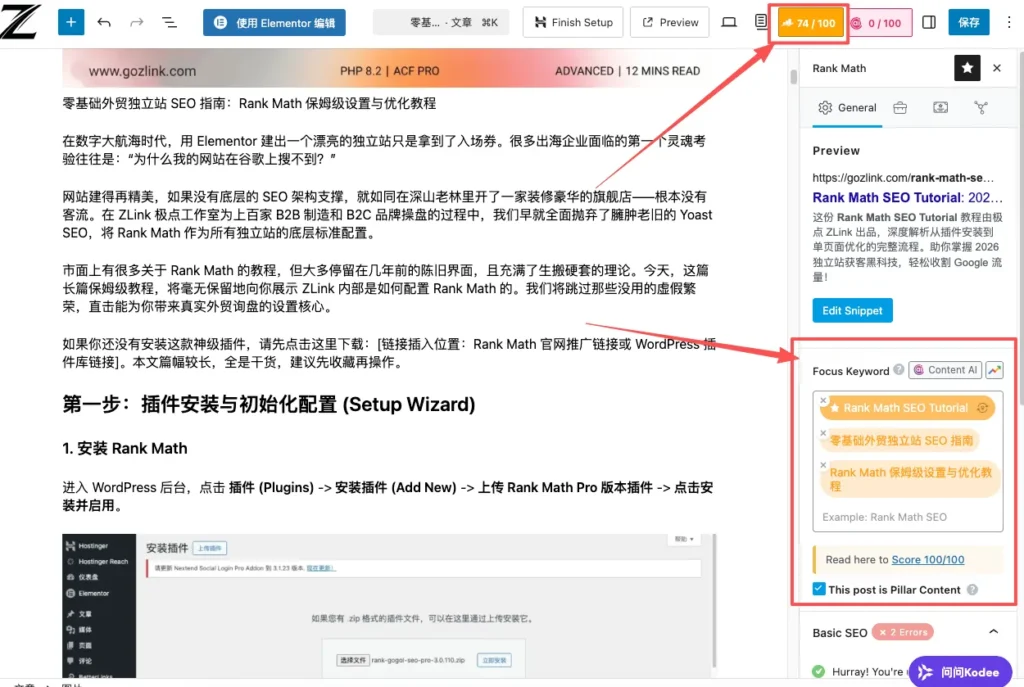Open Content AI score 0/100

coord(880,23)
